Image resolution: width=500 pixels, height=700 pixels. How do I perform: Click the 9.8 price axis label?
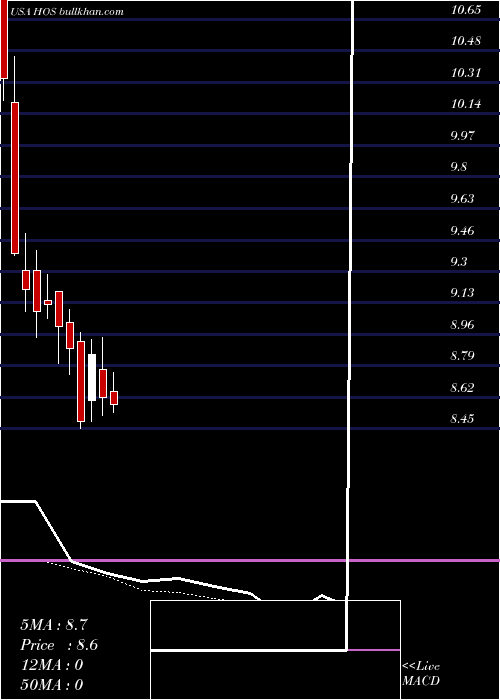[459, 167]
